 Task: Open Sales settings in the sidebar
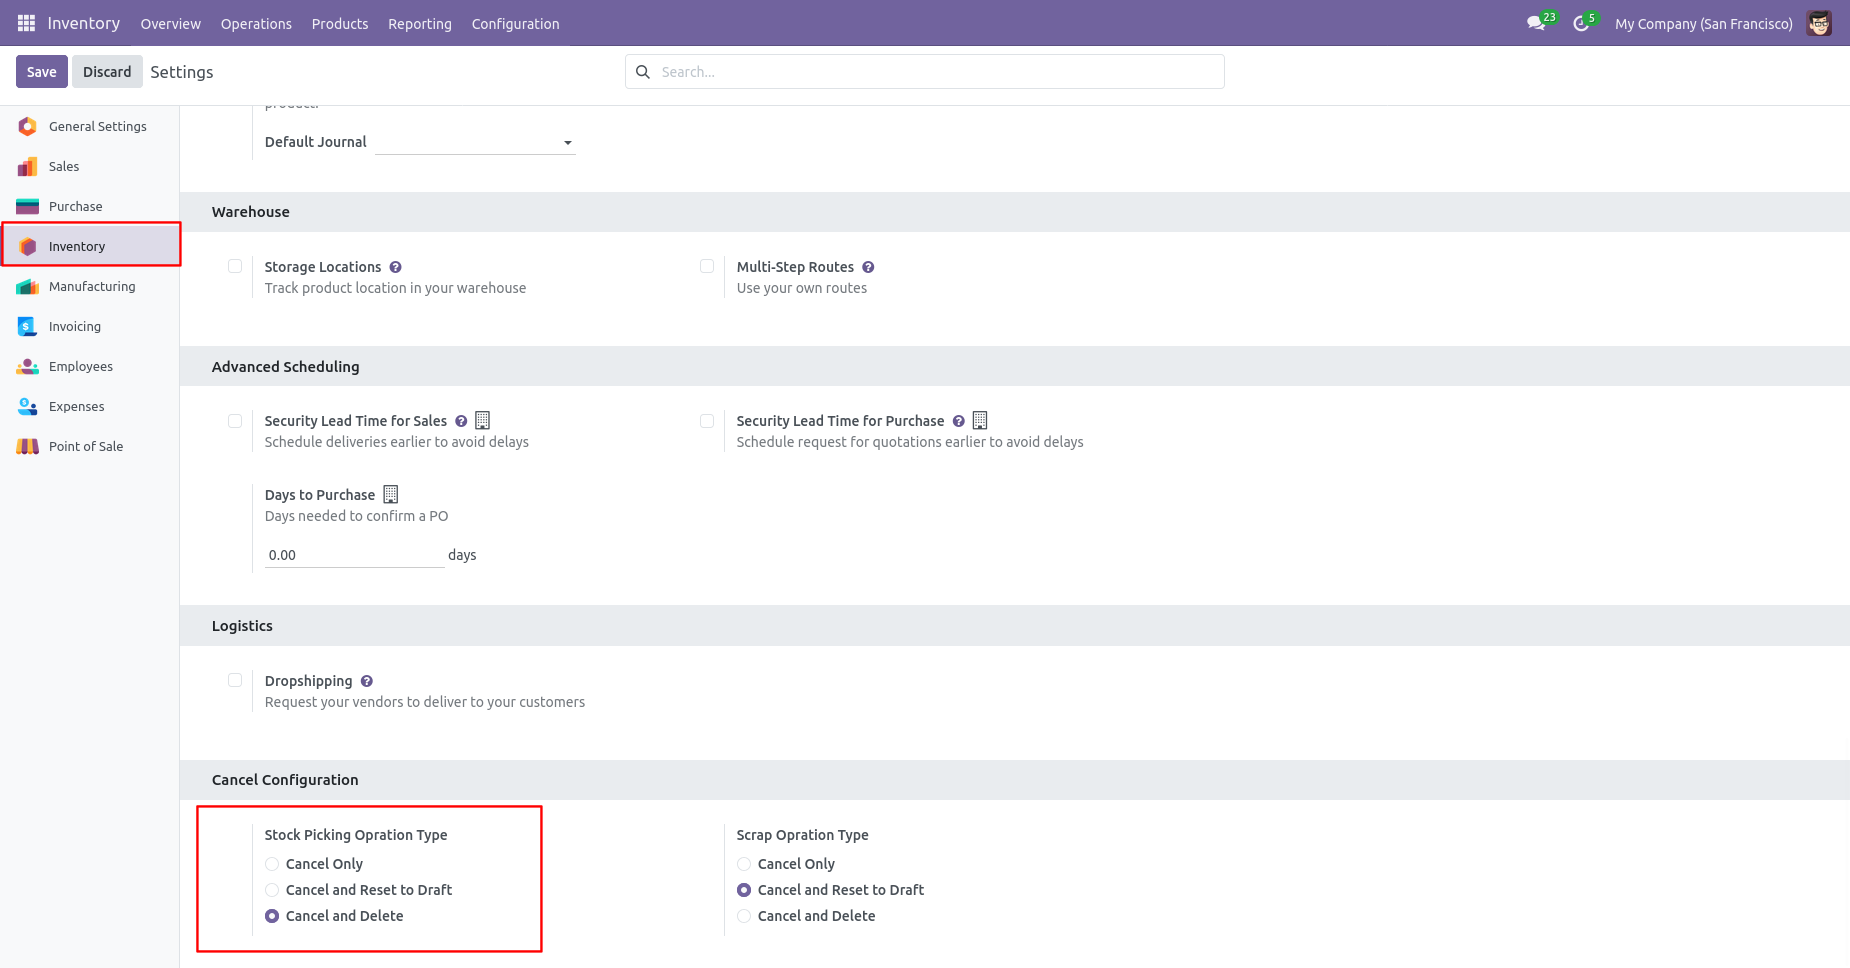pos(90,166)
